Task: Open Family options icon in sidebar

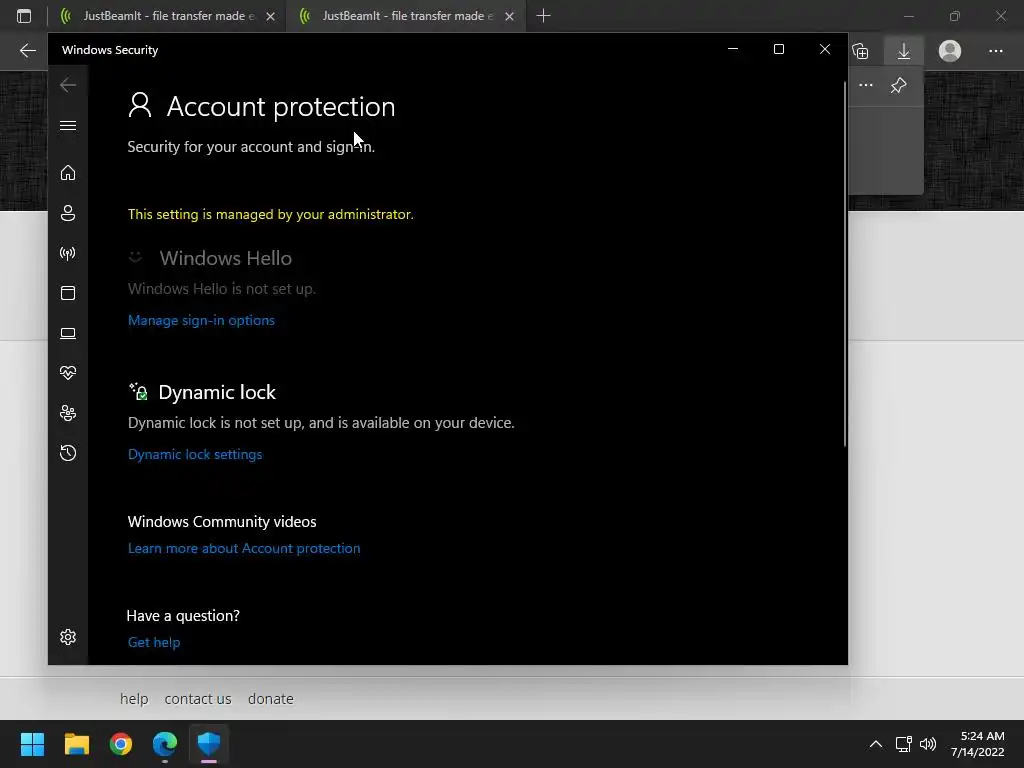Action: [x=68, y=413]
